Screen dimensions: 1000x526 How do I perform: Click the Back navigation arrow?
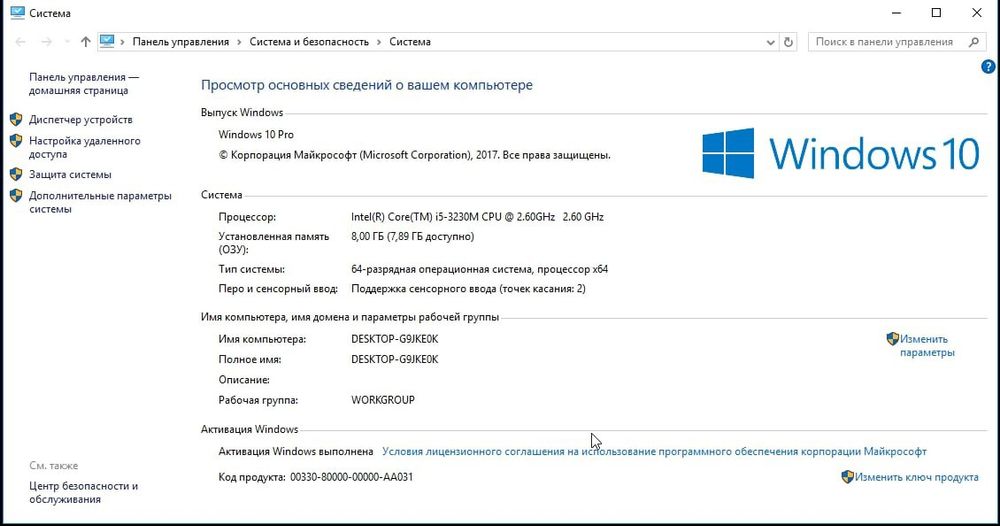20,42
